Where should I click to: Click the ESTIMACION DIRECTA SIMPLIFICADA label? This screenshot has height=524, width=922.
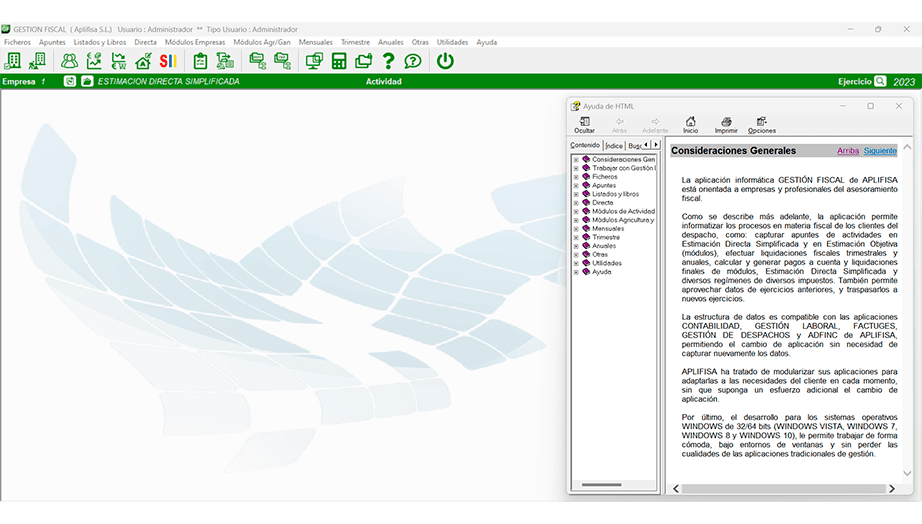[x=169, y=81]
